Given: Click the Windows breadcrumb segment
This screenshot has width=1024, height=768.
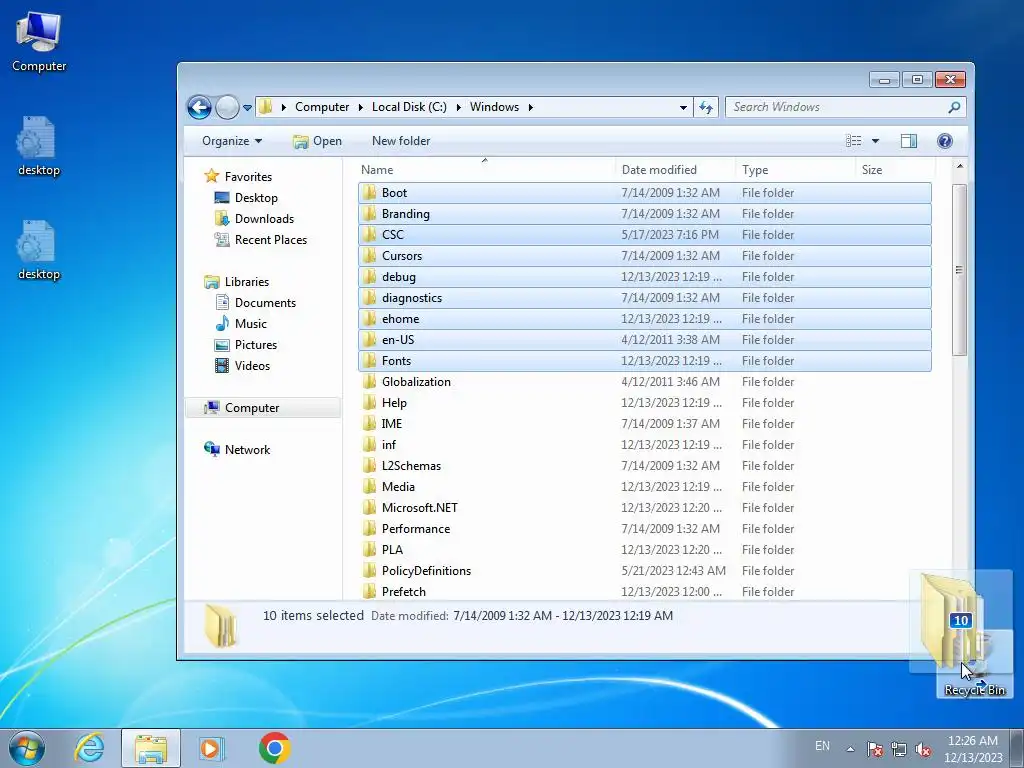Looking at the screenshot, I should (x=494, y=107).
